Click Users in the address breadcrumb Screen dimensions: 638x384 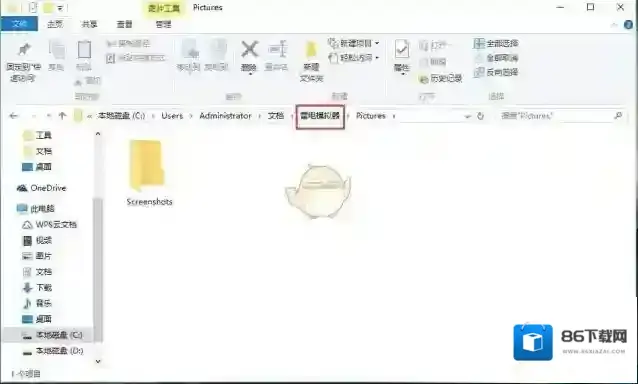(x=172, y=116)
